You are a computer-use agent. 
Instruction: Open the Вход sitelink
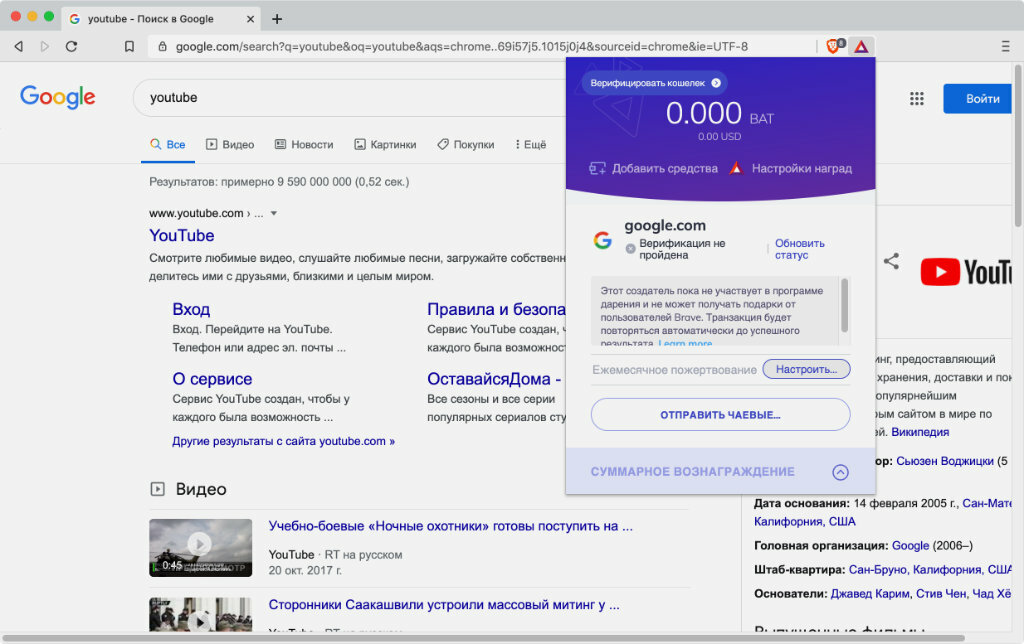click(191, 309)
